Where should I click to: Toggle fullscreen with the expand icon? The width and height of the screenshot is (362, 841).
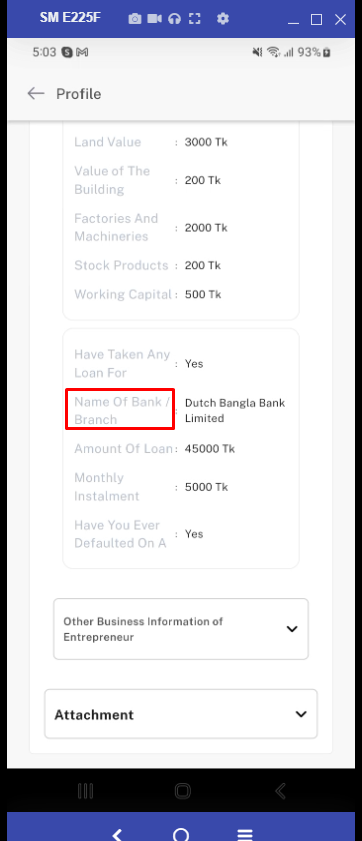[195, 19]
